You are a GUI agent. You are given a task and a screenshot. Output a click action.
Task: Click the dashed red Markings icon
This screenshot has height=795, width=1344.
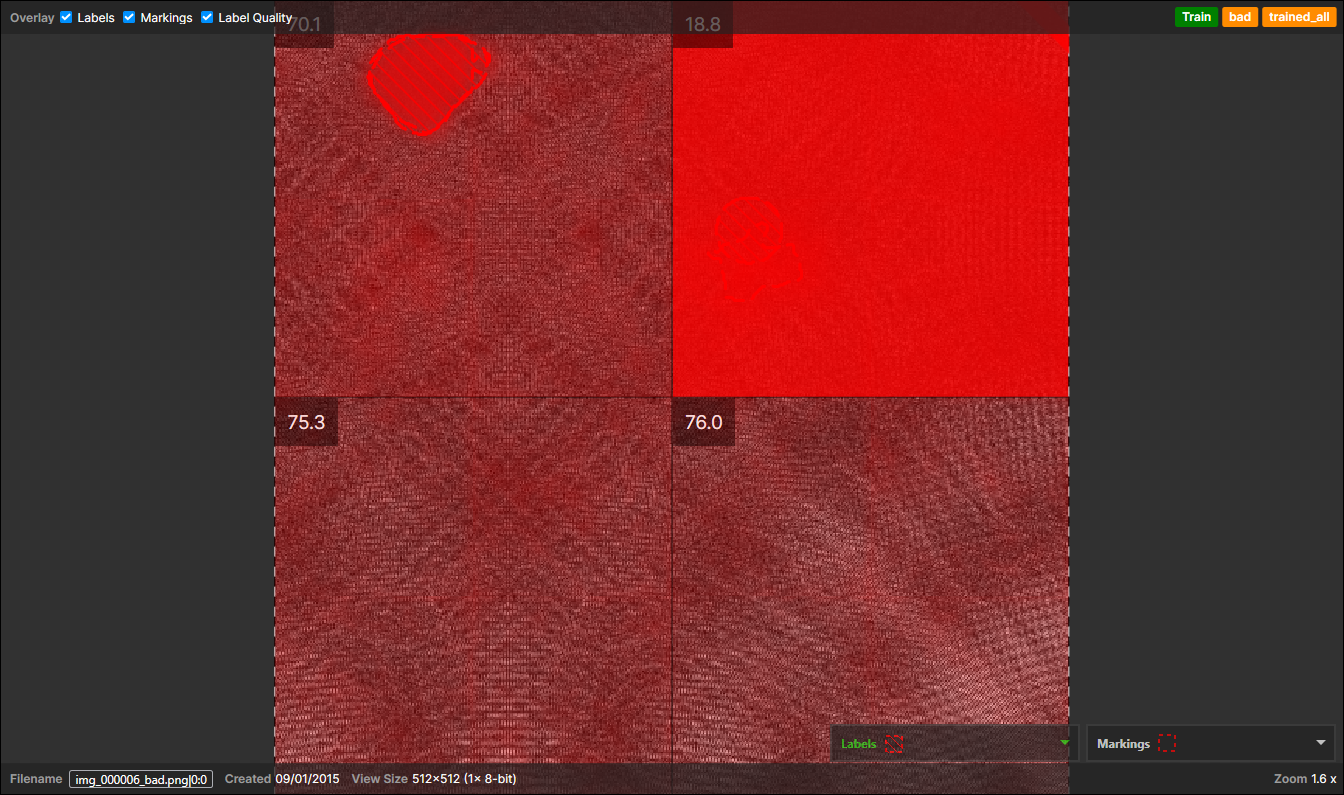point(1166,744)
